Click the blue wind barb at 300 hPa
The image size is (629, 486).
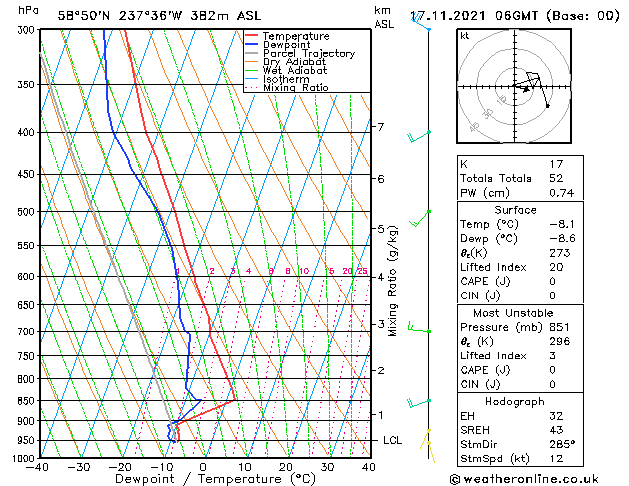coord(421,22)
